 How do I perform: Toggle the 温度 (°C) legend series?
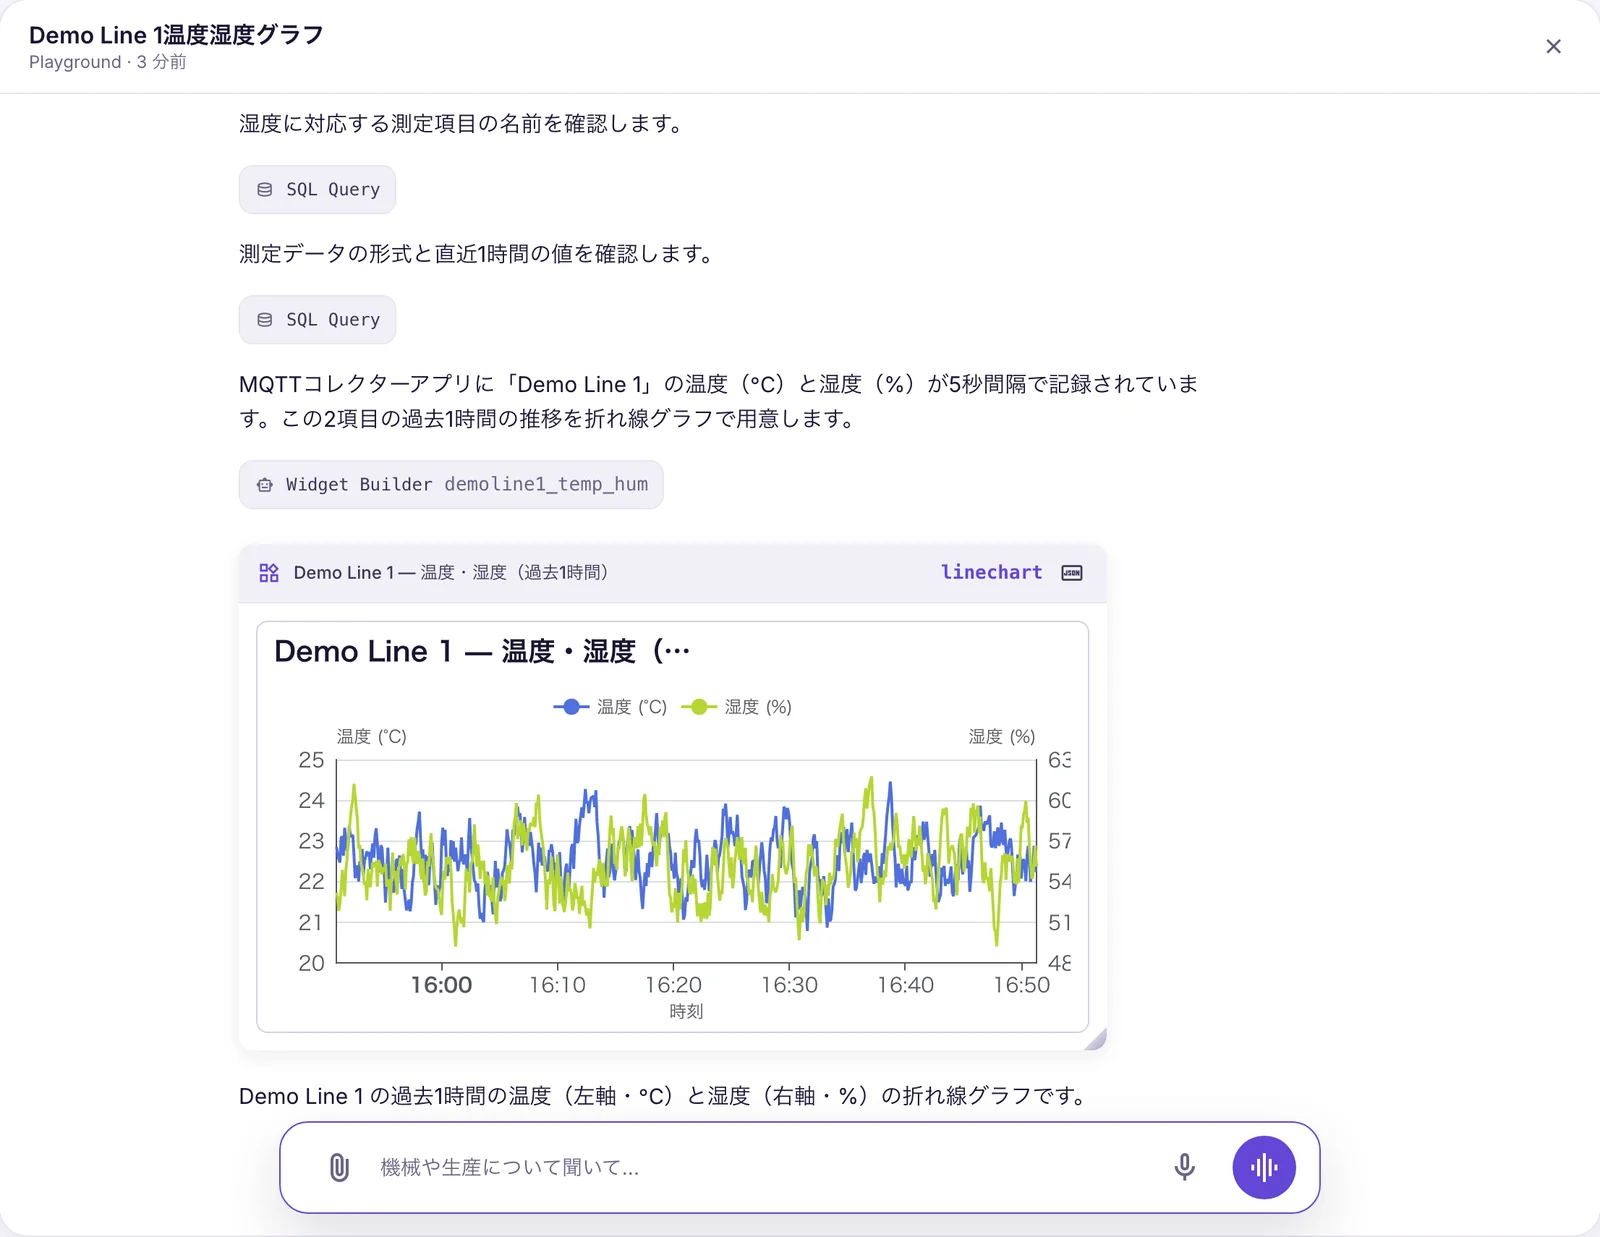(x=610, y=707)
